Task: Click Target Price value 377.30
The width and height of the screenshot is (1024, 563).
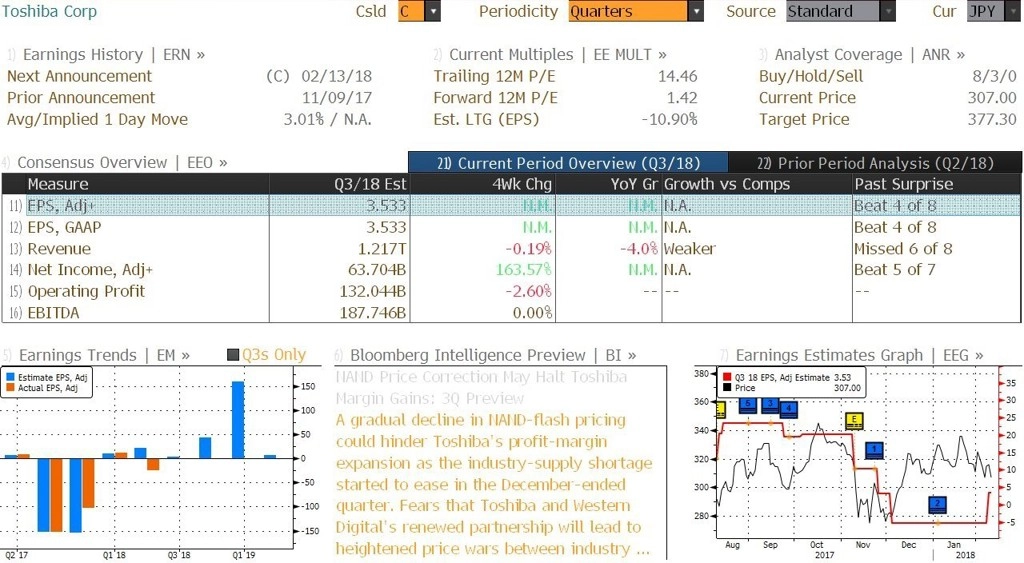Action: pos(992,120)
